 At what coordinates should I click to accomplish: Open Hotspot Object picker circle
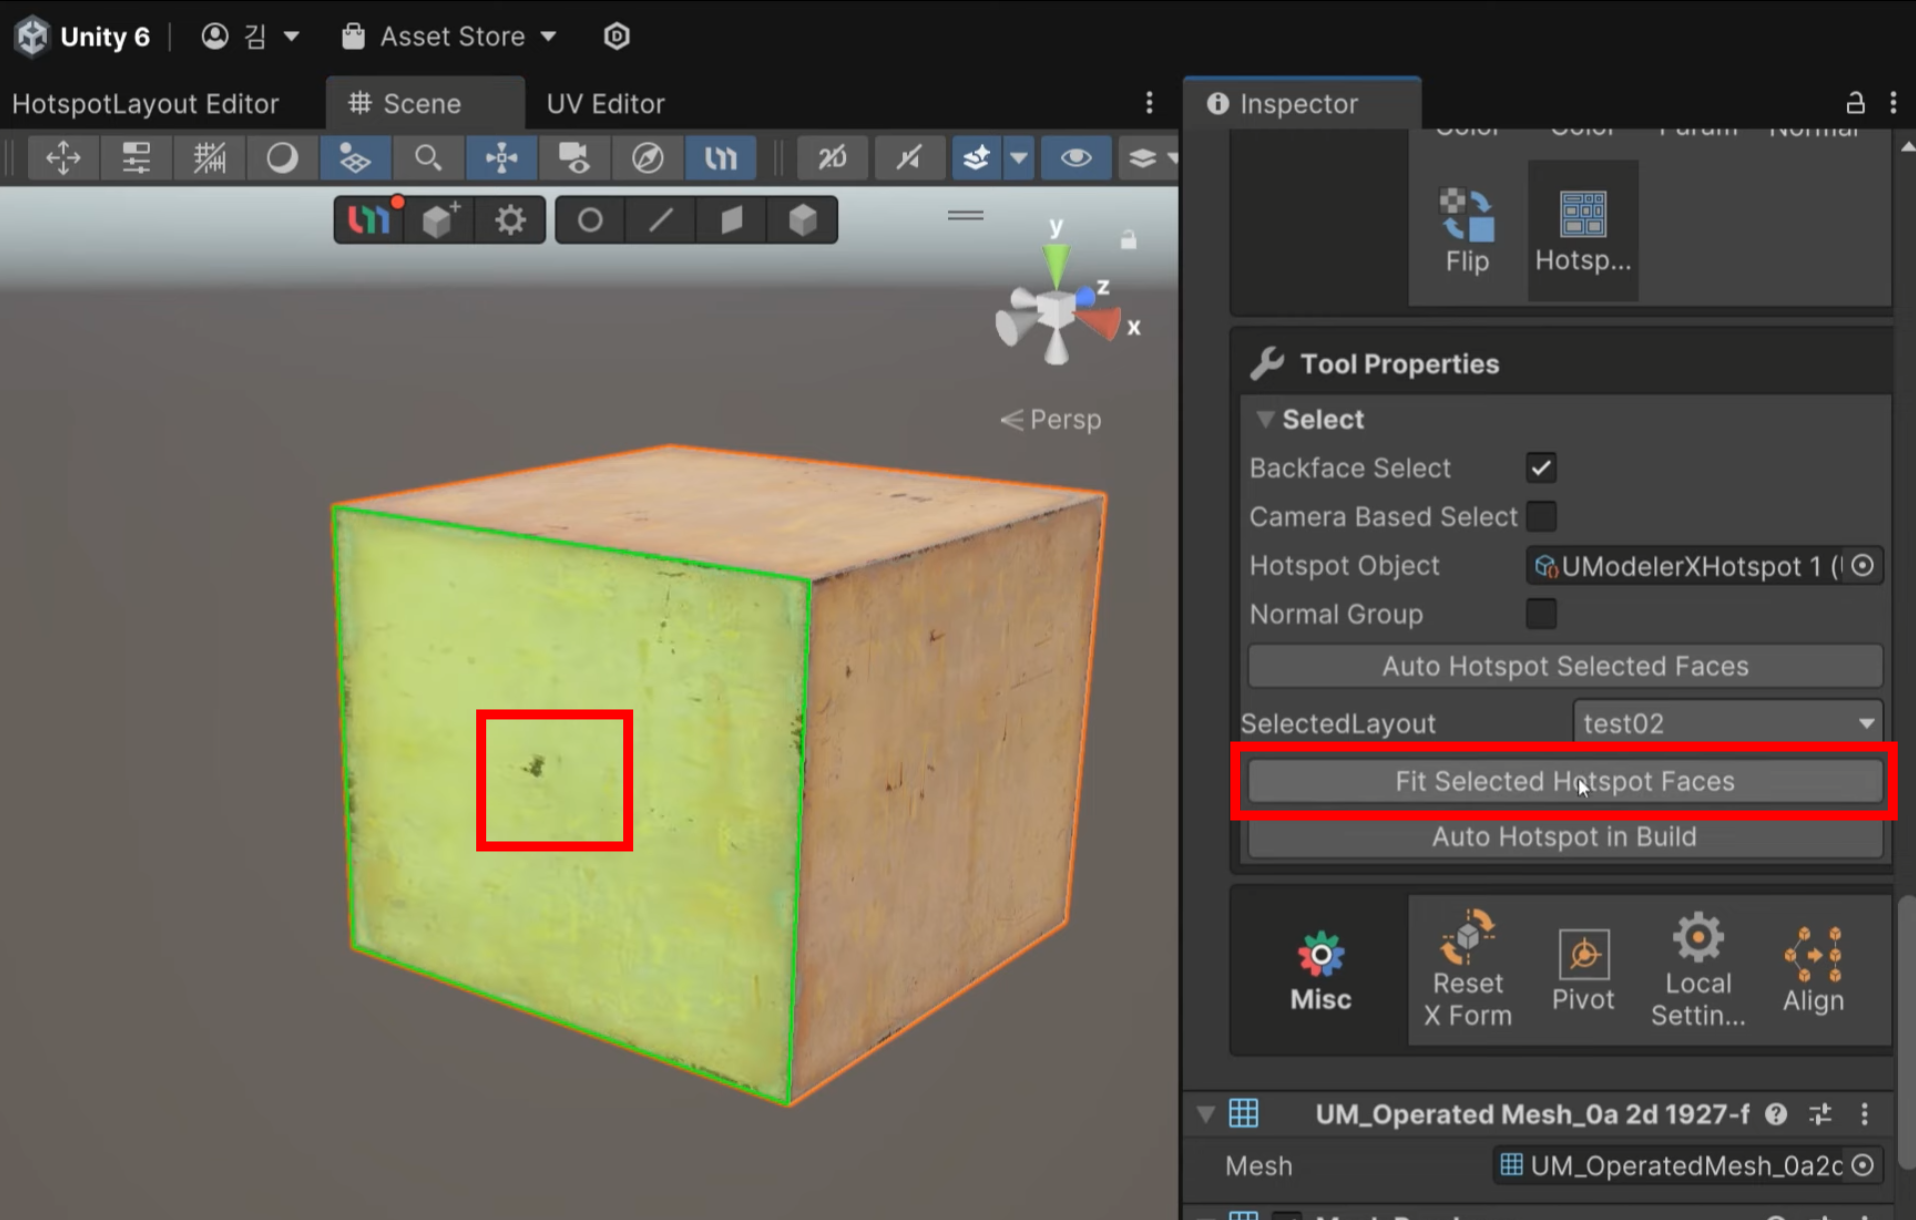1863,566
